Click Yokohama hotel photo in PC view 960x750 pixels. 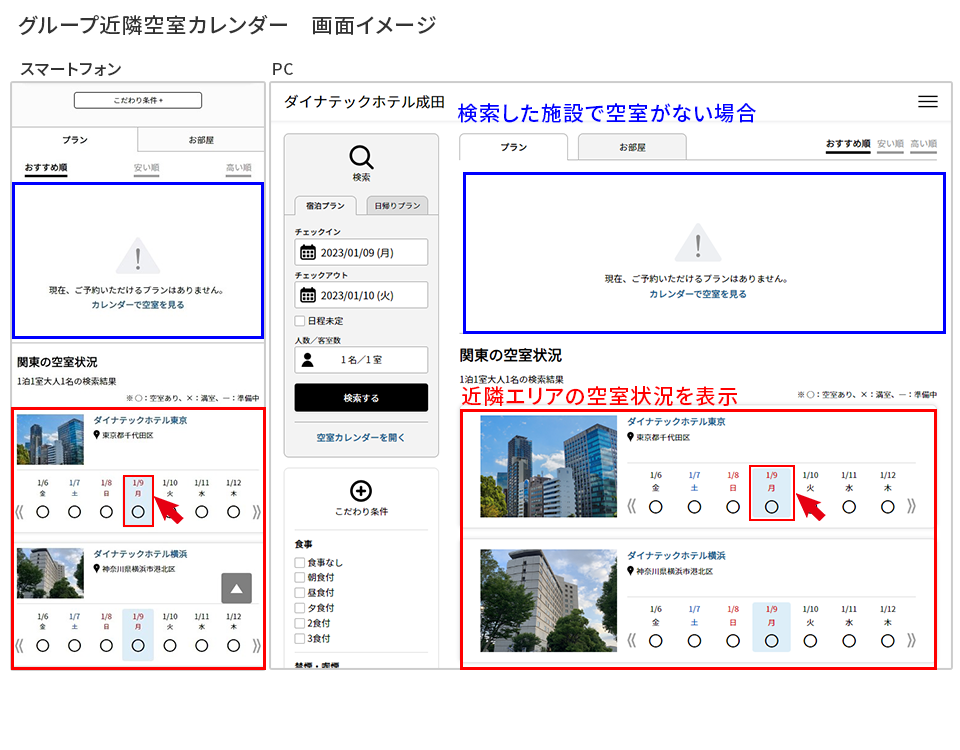pyautogui.click(x=549, y=601)
